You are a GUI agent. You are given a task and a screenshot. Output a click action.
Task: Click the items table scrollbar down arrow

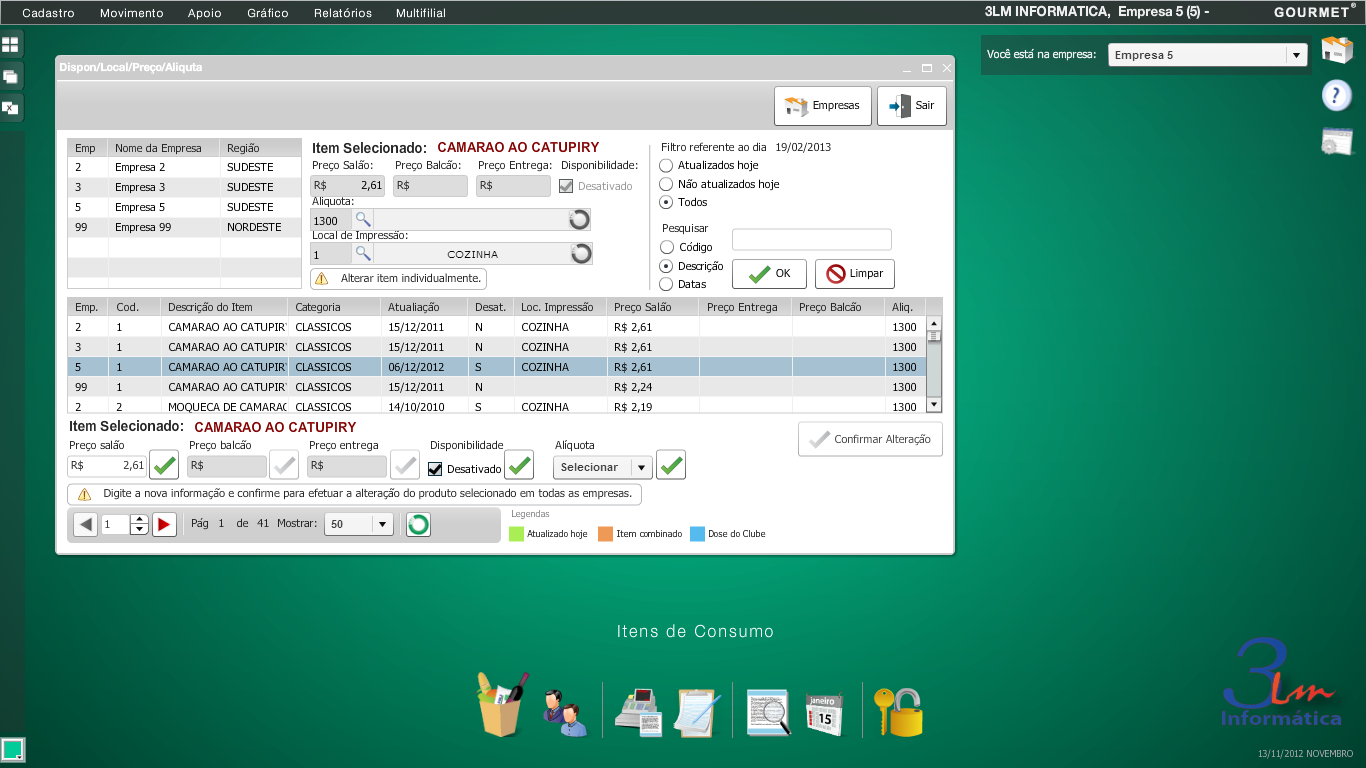934,405
